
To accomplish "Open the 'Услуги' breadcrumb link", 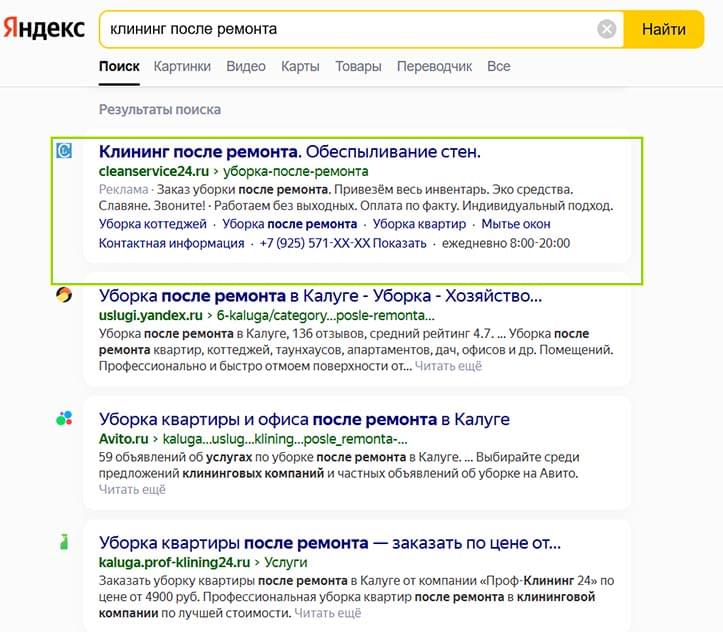I will pyautogui.click(x=286, y=563).
